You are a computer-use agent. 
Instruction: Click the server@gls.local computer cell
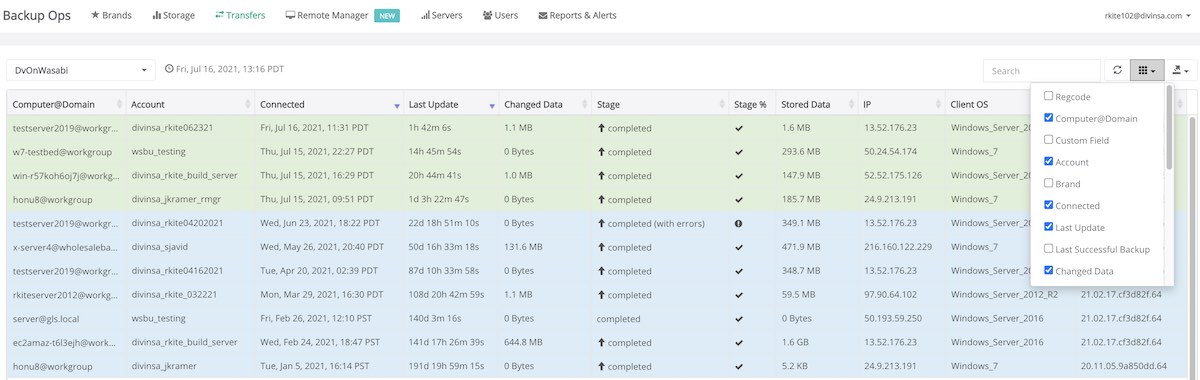46,318
